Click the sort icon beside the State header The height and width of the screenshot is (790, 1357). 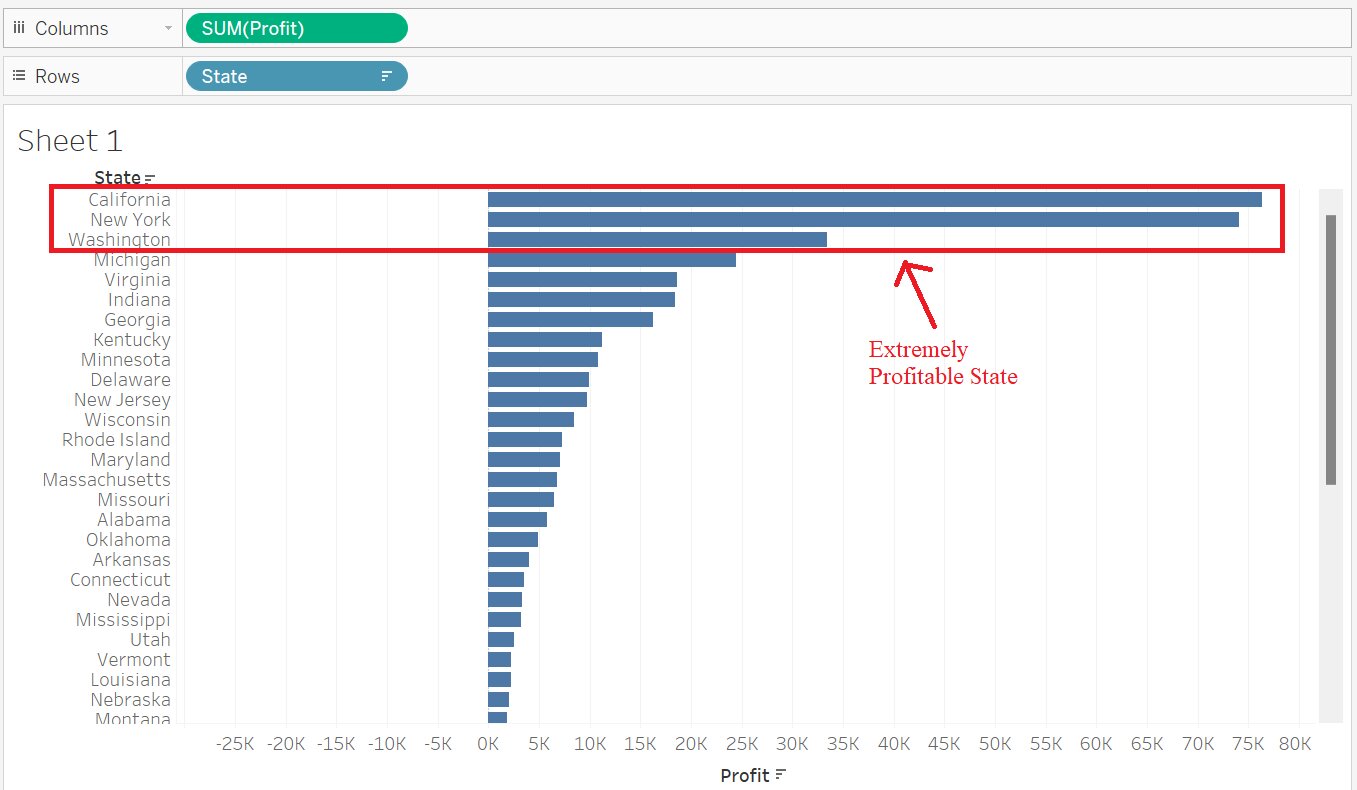pyautogui.click(x=148, y=176)
